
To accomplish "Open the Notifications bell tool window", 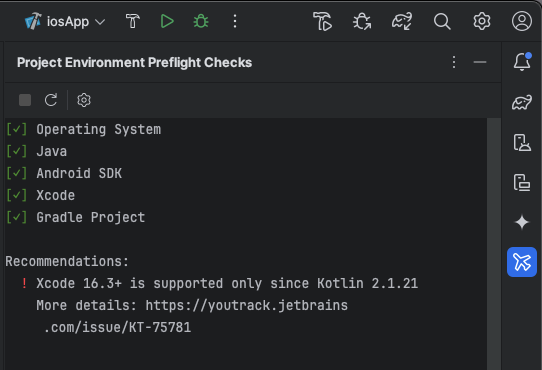I will [522, 62].
